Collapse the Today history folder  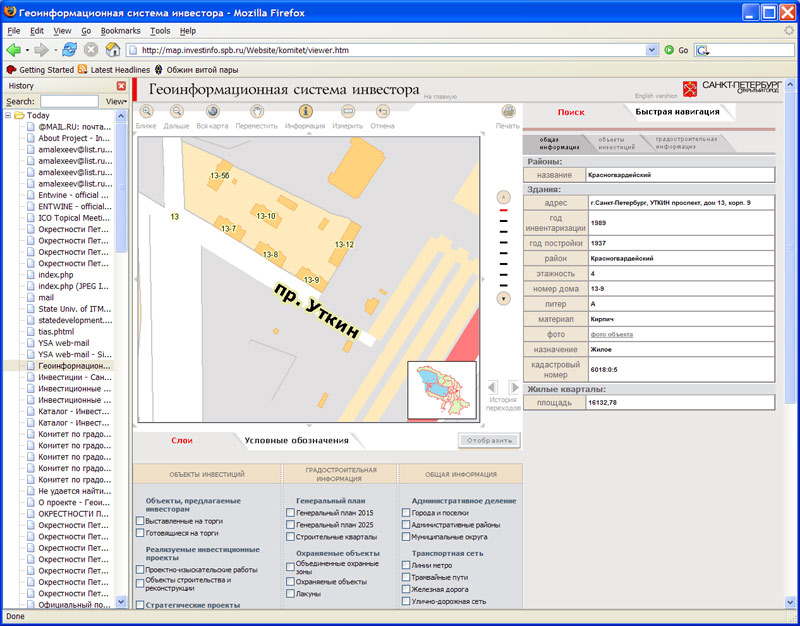pos(8,115)
